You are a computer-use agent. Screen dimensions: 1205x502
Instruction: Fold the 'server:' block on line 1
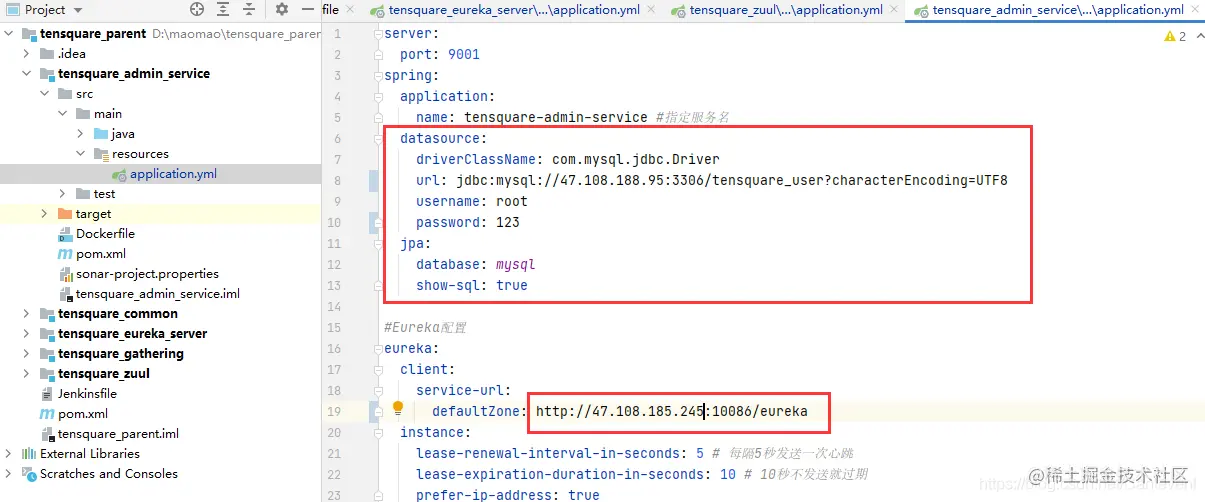(376, 33)
